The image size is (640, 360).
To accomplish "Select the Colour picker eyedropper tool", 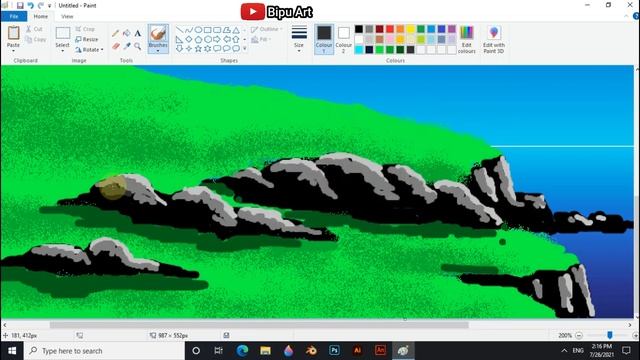I will click(127, 46).
